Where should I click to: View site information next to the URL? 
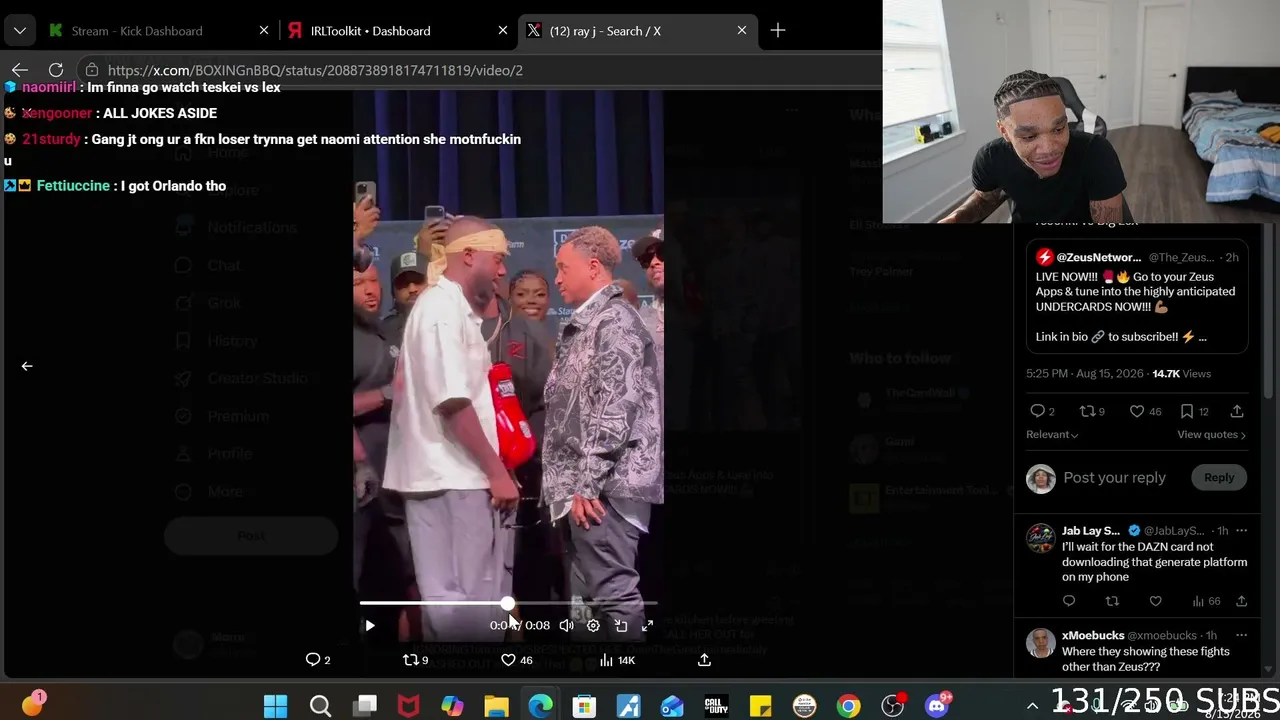click(92, 70)
